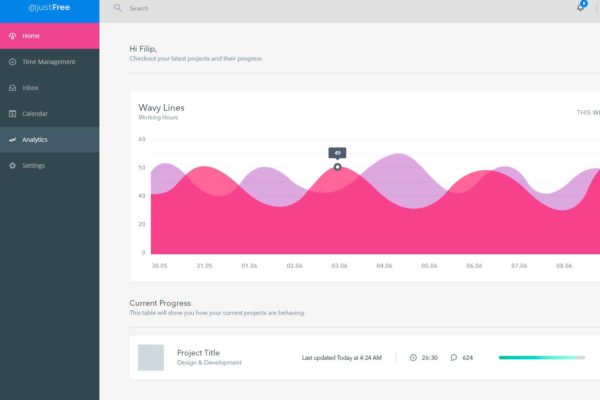The image size is (600, 400).
Task: Open the Project Title link
Action: click(198, 353)
